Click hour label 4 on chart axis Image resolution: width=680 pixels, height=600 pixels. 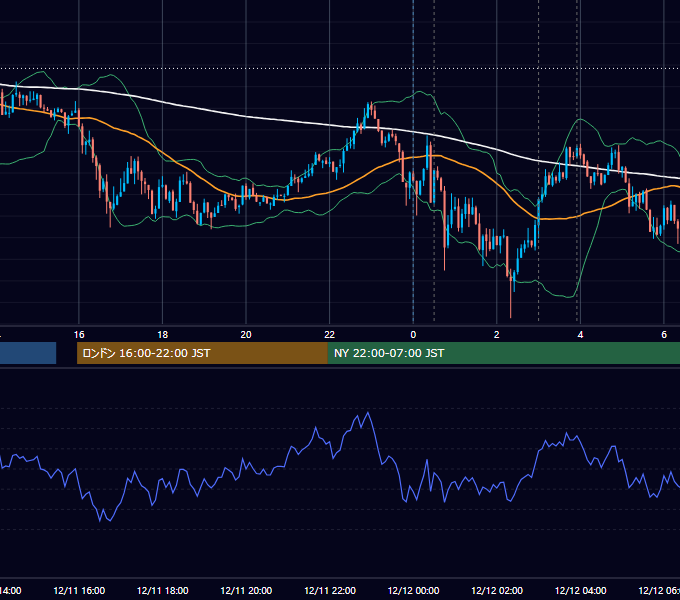point(580,335)
